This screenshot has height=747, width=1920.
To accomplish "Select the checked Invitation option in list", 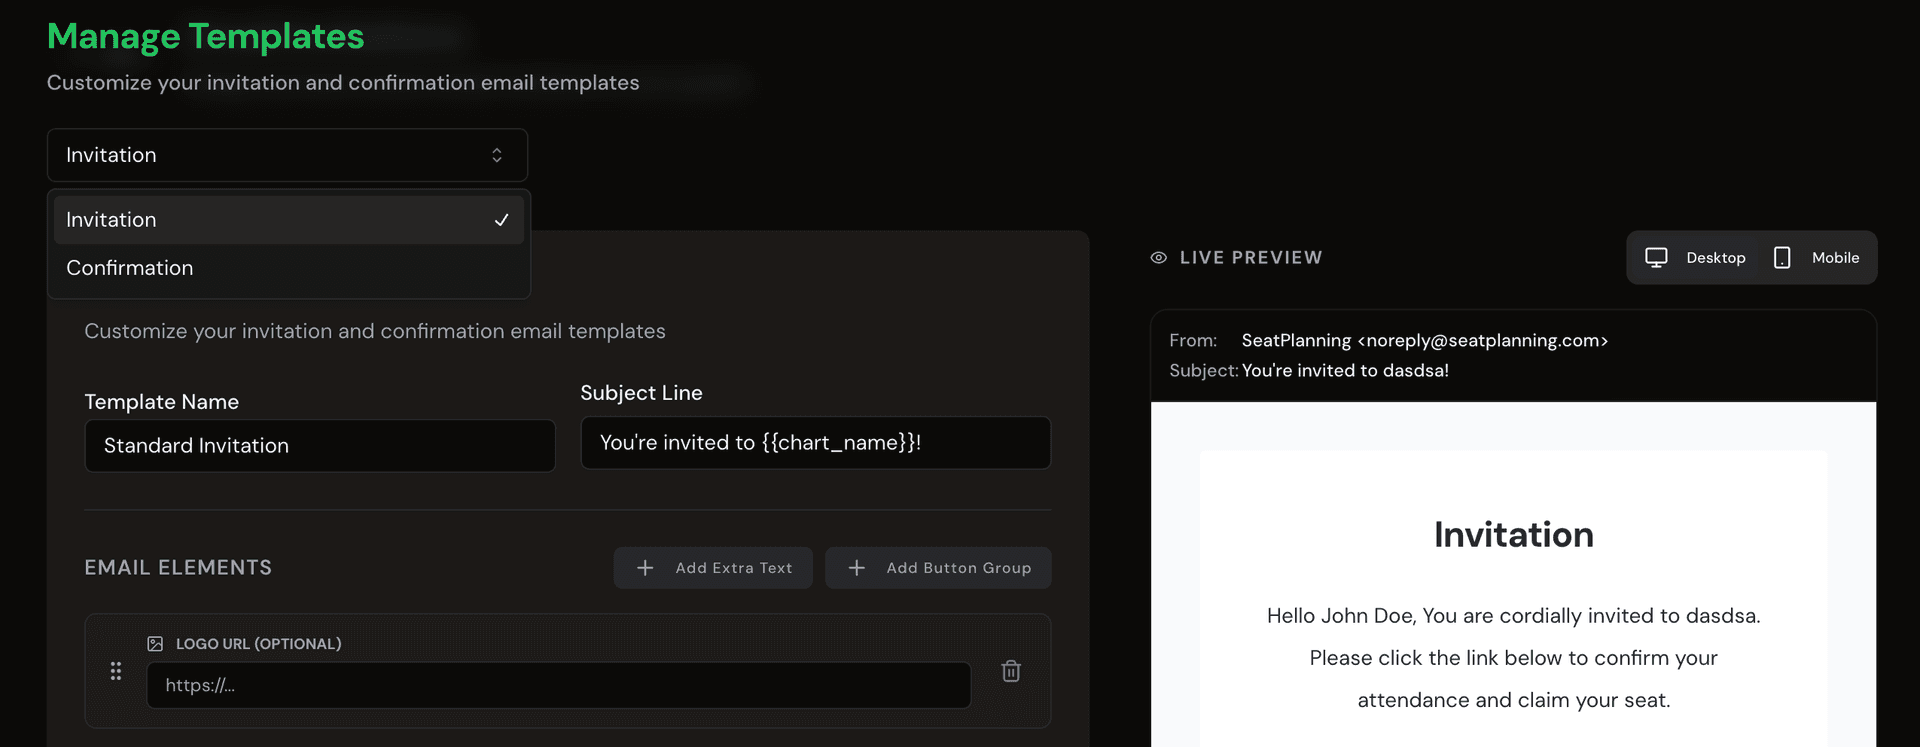I will click(x=288, y=220).
